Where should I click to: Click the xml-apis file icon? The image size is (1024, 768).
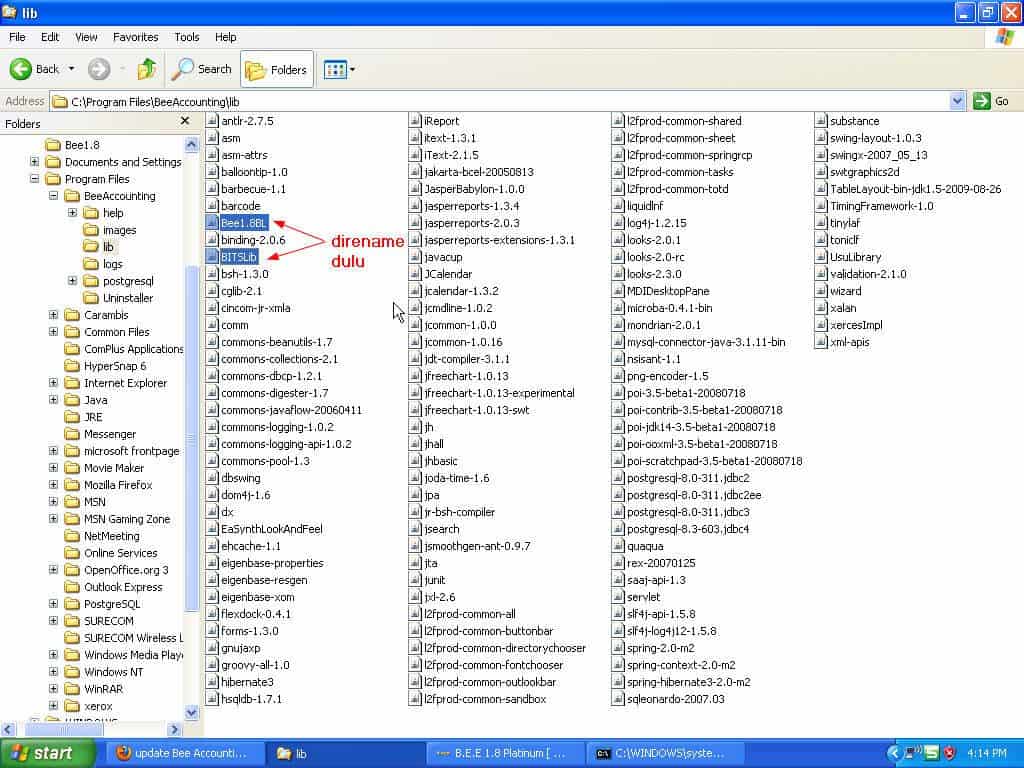pyautogui.click(x=822, y=342)
